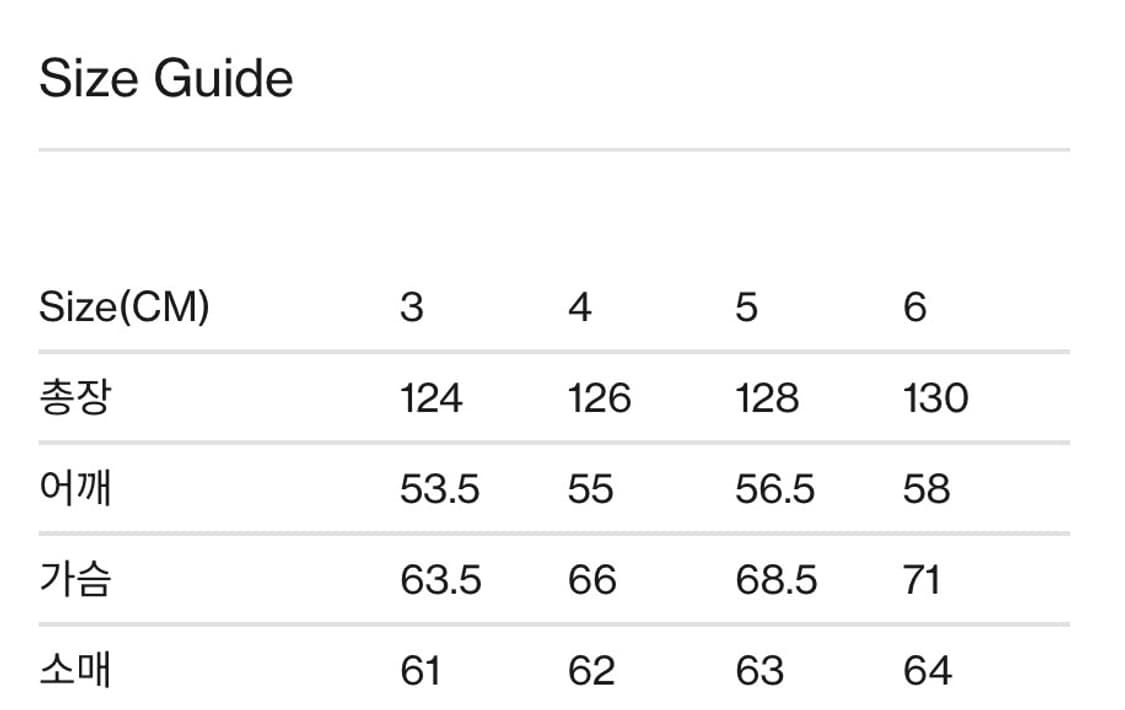The image size is (1125, 710).
Task: Click the 130 total length value
Action: point(935,398)
